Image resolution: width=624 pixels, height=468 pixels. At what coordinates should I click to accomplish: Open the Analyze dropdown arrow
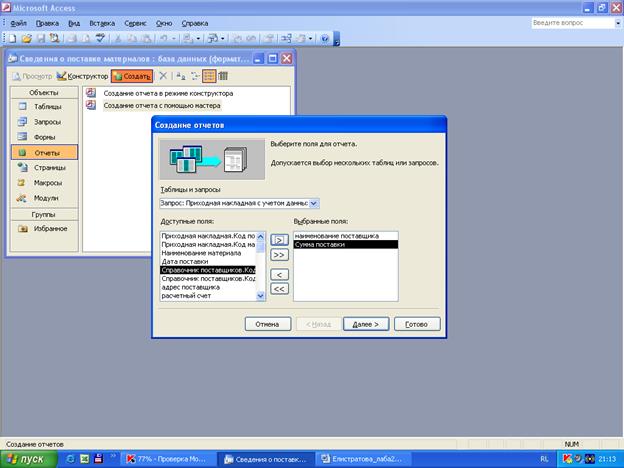coord(222,39)
